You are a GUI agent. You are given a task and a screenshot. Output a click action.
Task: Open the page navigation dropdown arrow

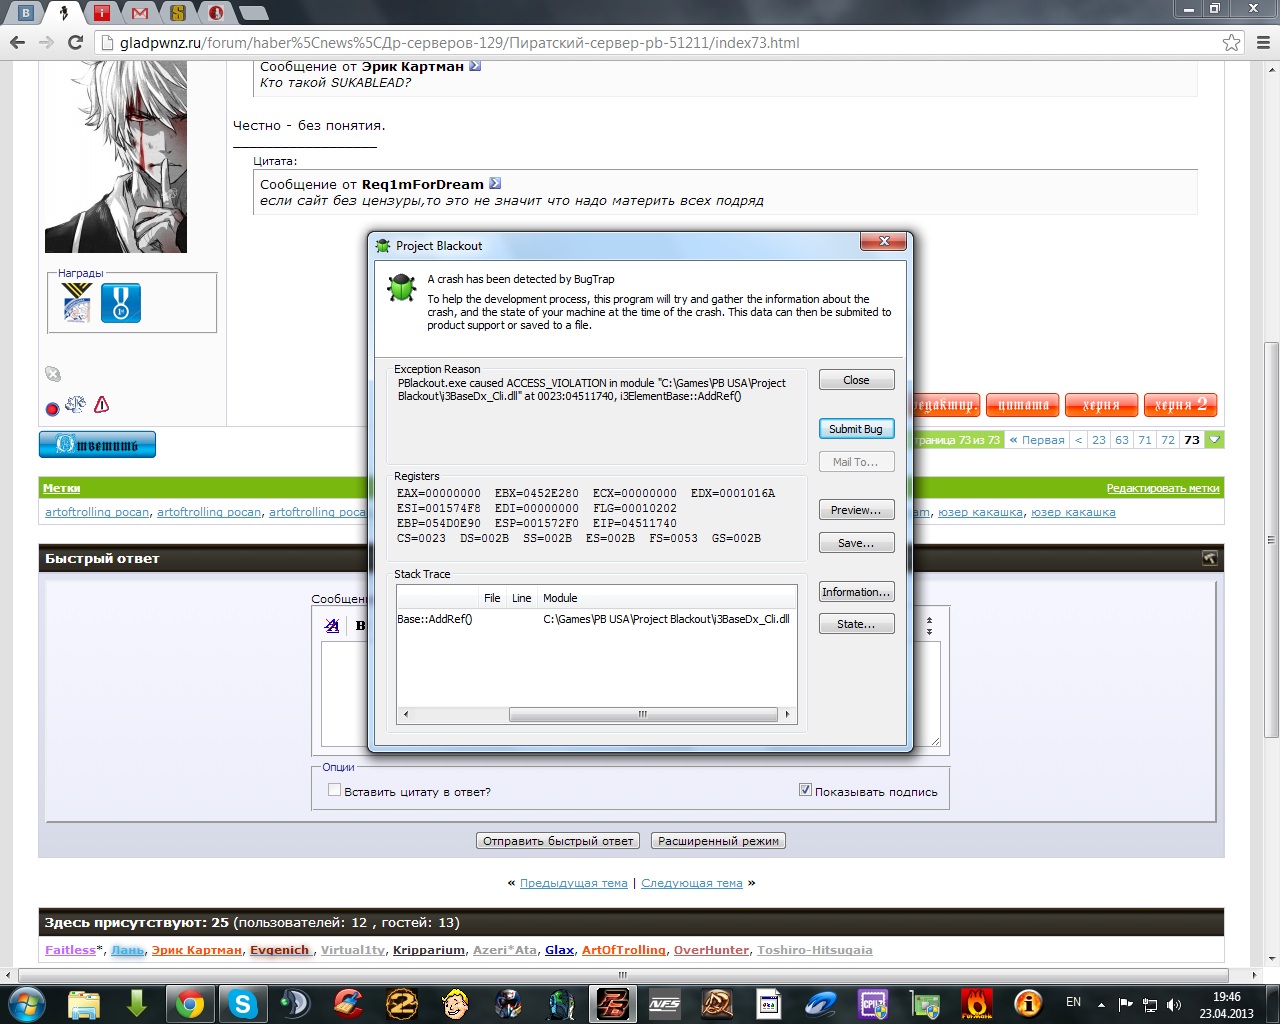click(1214, 440)
